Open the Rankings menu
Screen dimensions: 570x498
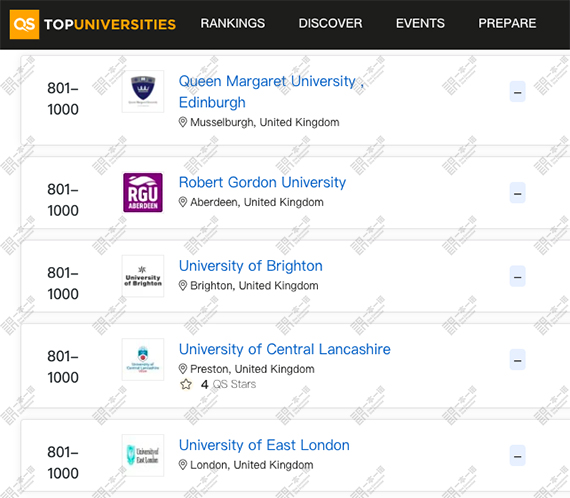(233, 23)
